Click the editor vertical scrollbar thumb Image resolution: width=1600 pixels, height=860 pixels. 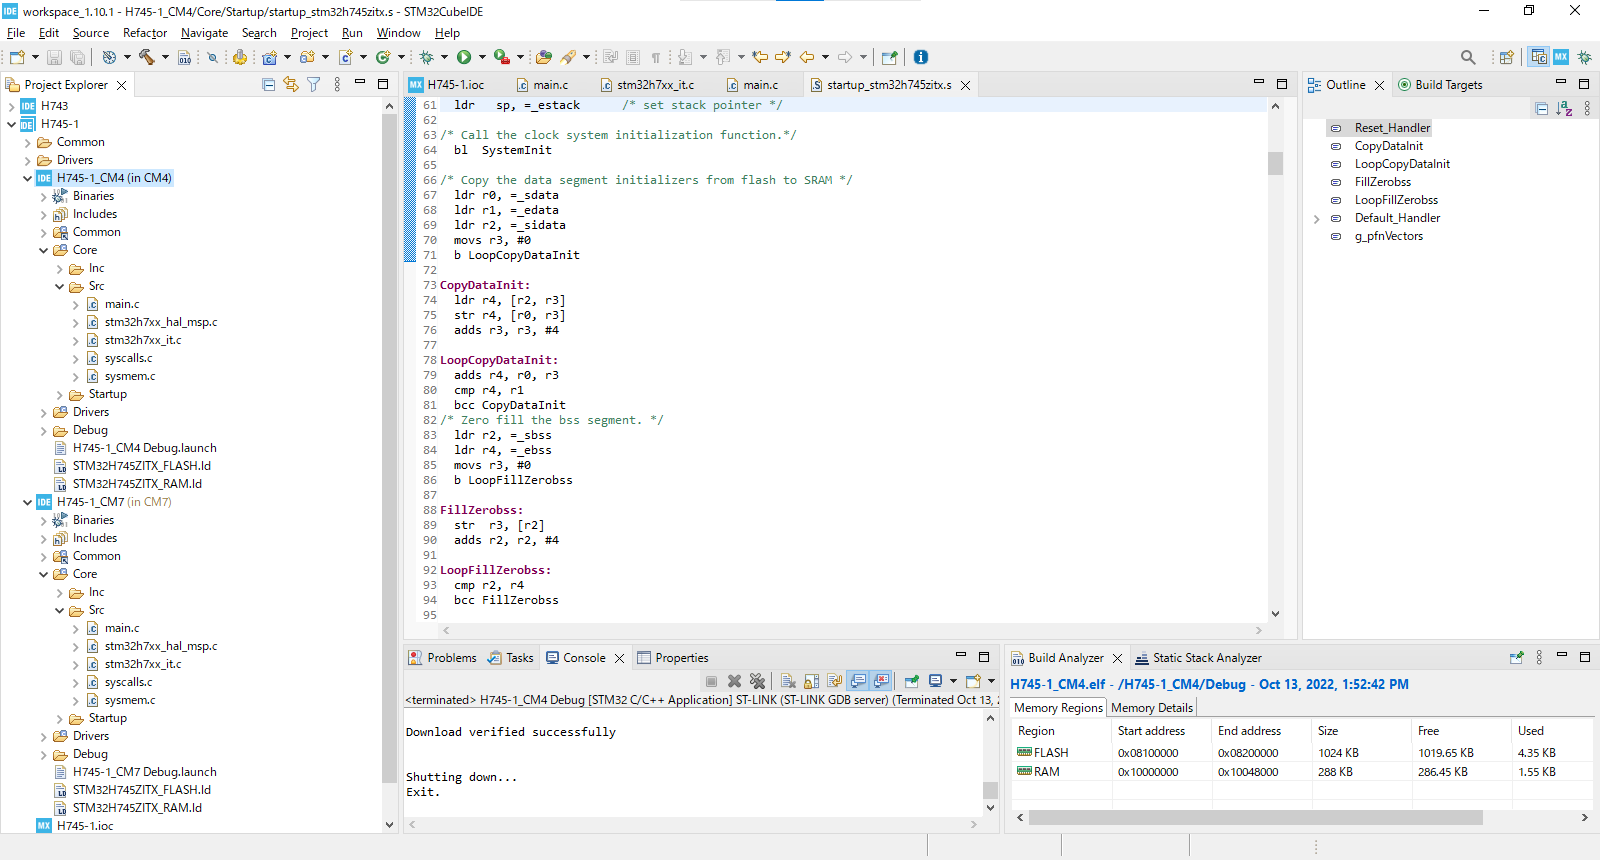point(1275,163)
